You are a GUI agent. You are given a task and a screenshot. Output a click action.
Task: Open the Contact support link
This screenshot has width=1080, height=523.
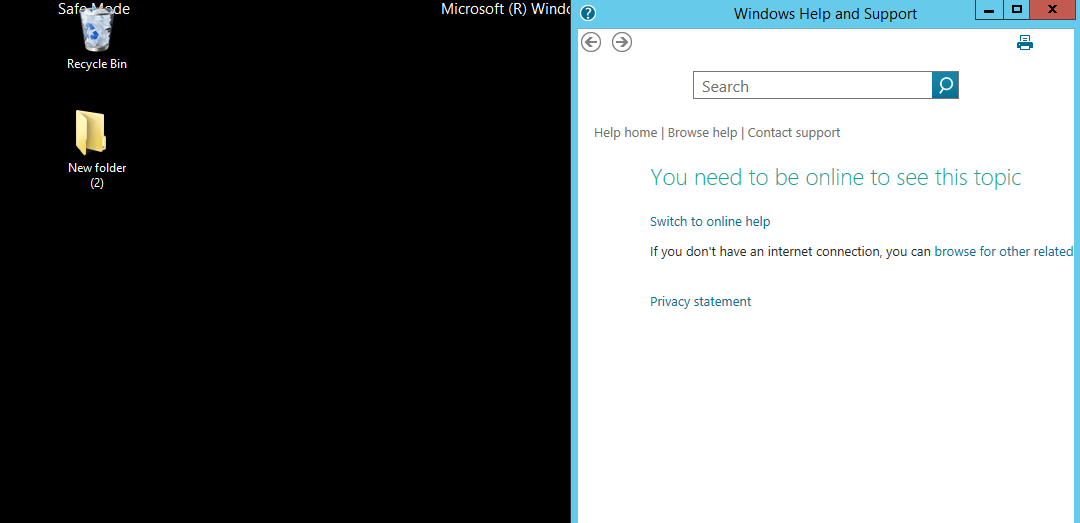[793, 132]
